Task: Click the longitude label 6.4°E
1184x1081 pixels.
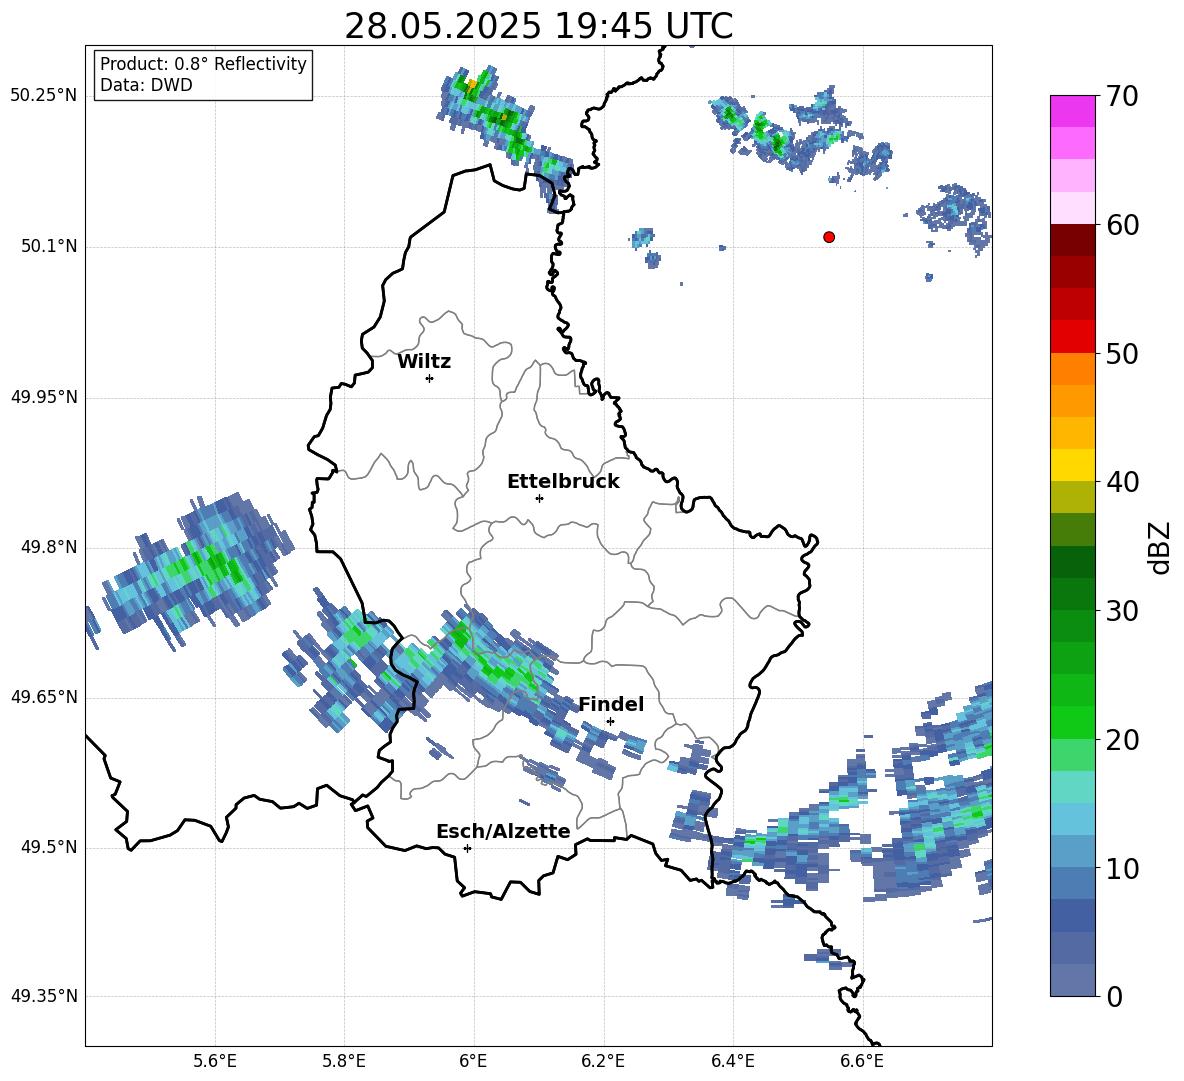Action: point(732,1061)
